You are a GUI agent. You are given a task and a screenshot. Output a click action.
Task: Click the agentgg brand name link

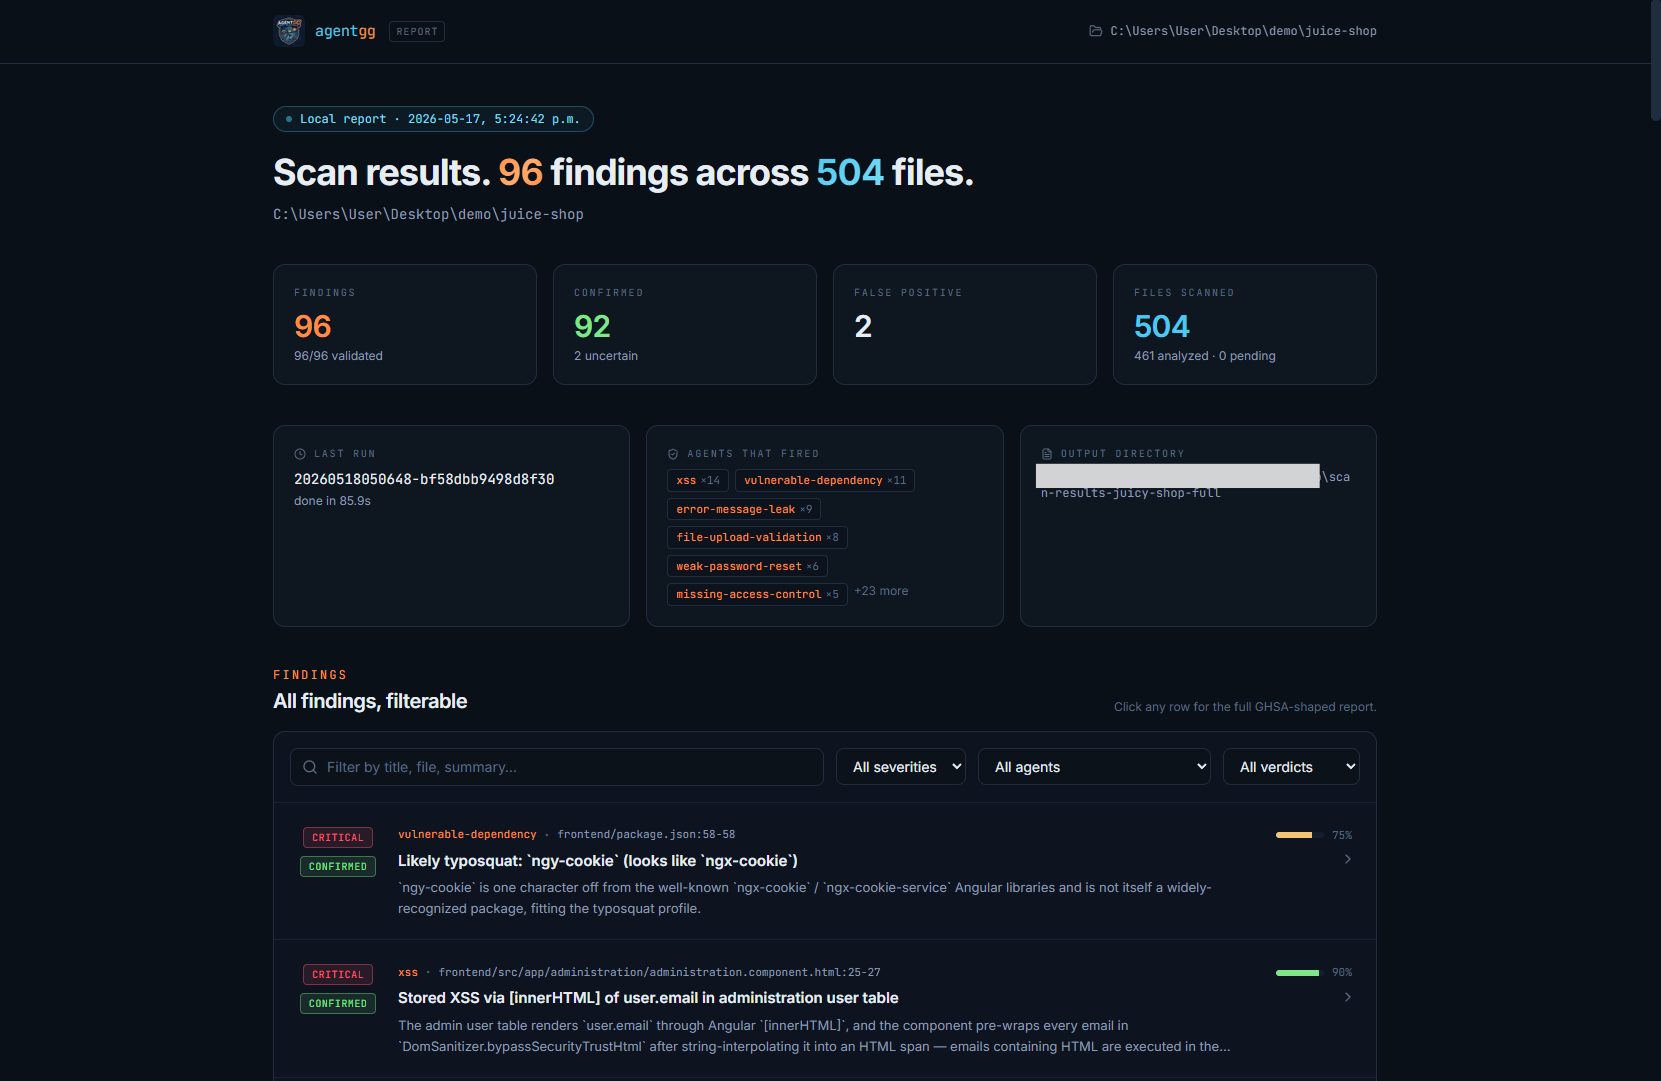click(345, 31)
